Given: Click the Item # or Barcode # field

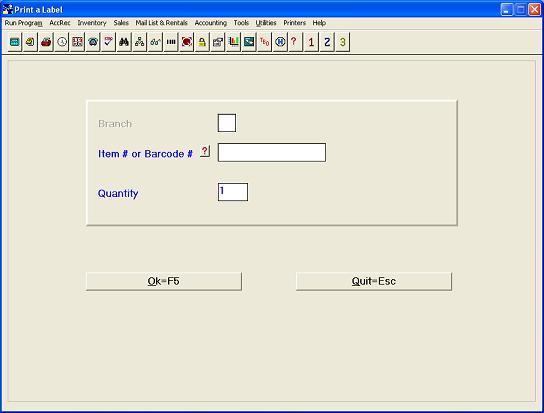Looking at the screenshot, I should coord(272,152).
